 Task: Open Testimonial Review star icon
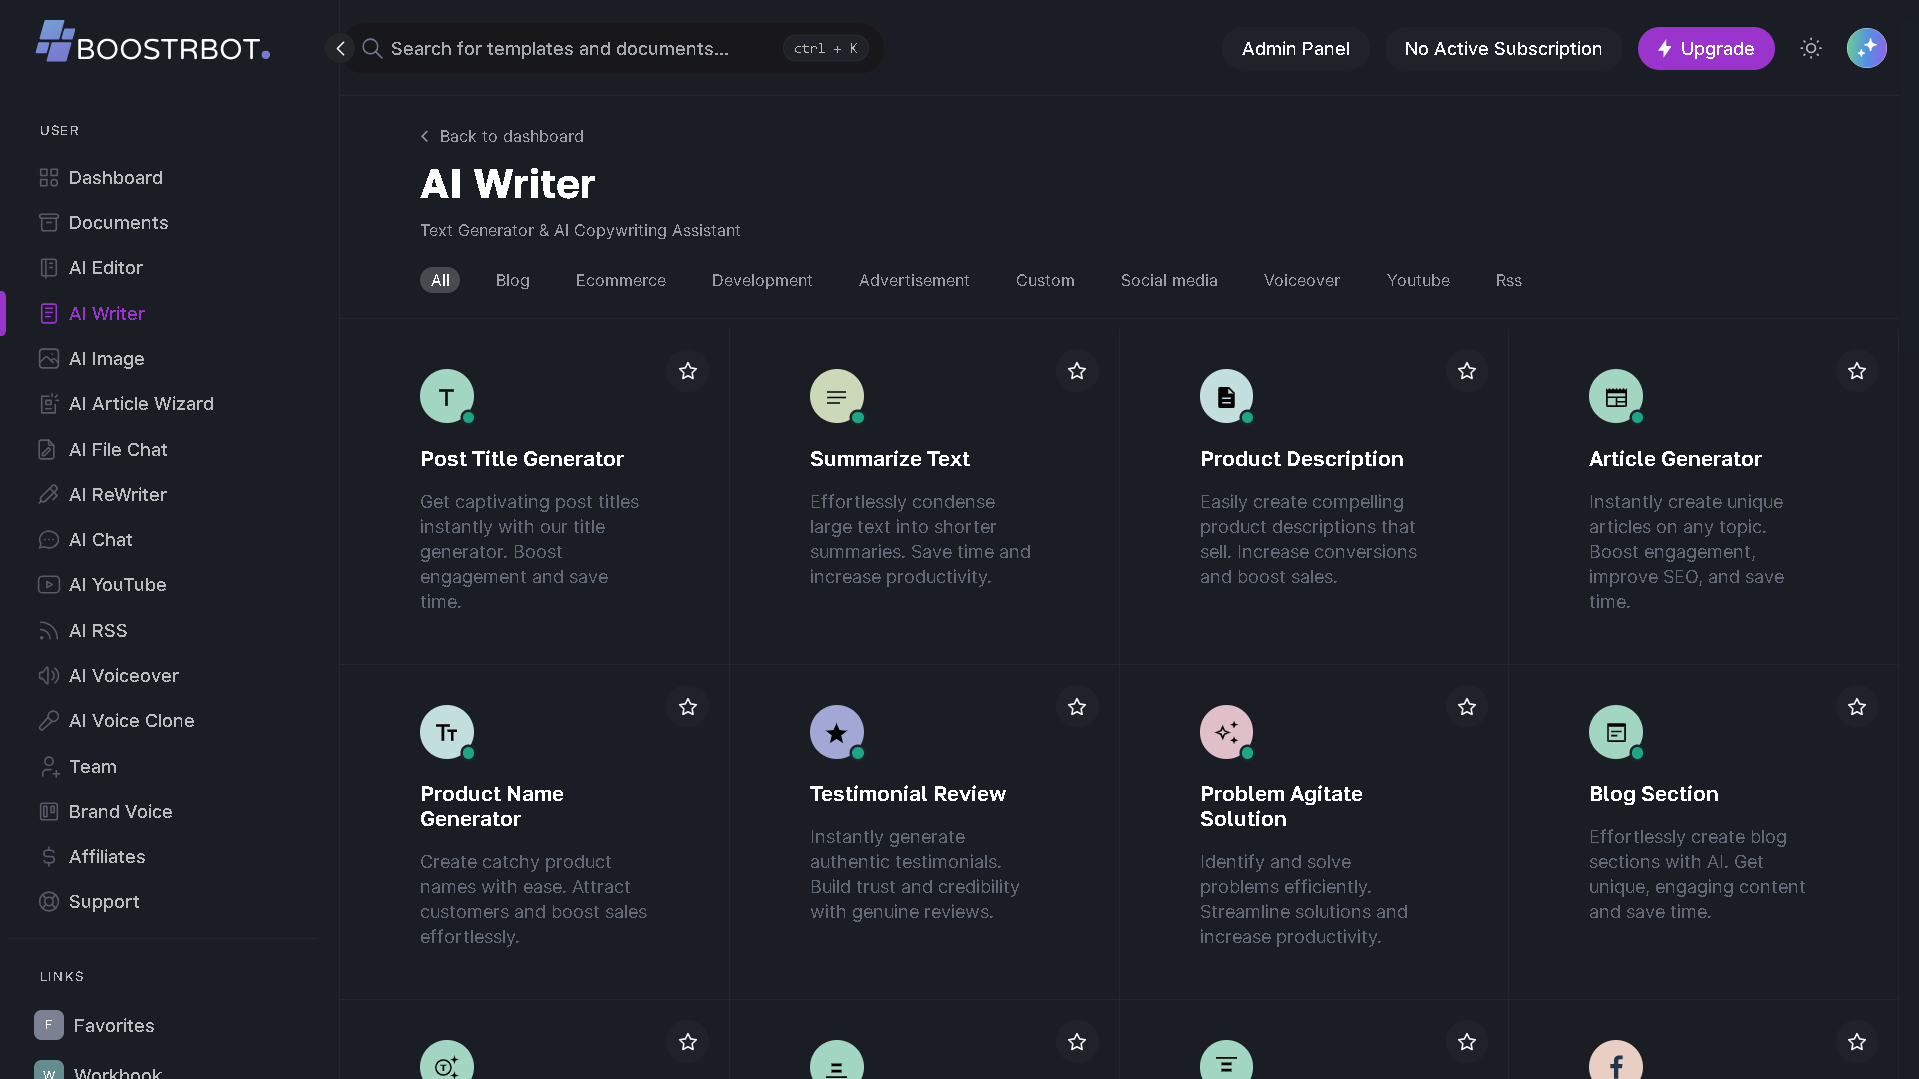click(837, 733)
